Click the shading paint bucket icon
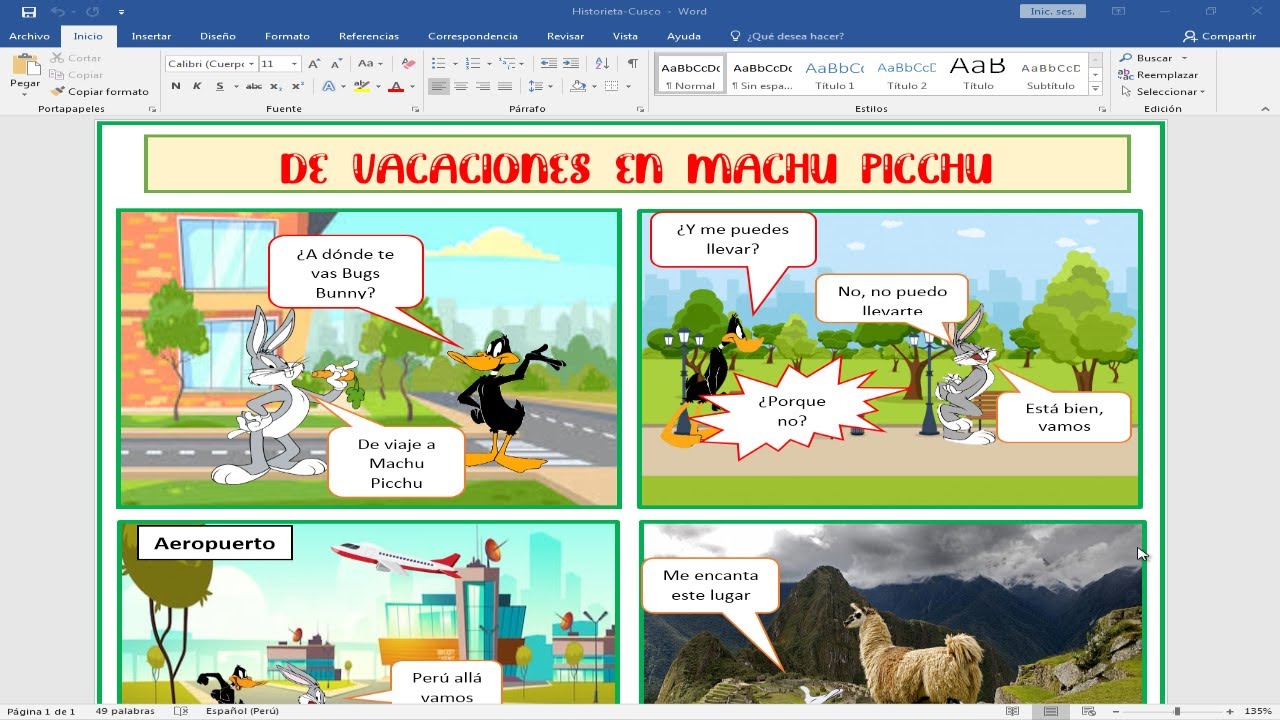This screenshot has height=720, width=1280. click(577, 86)
